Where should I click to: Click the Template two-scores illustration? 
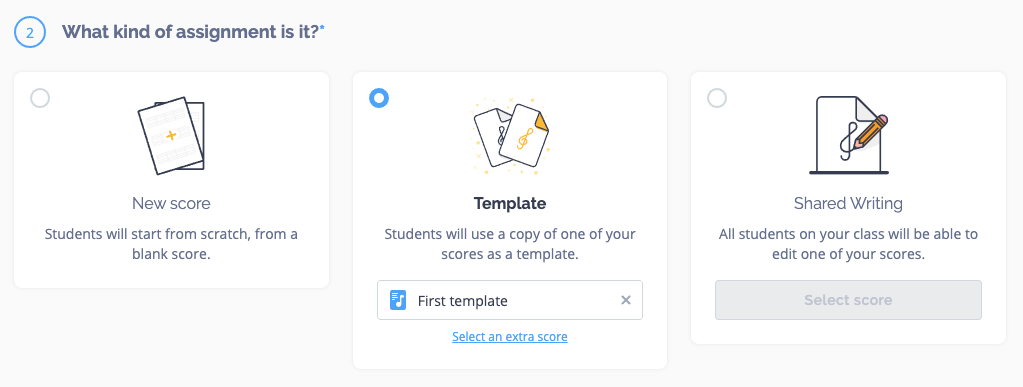pyautogui.click(x=510, y=136)
